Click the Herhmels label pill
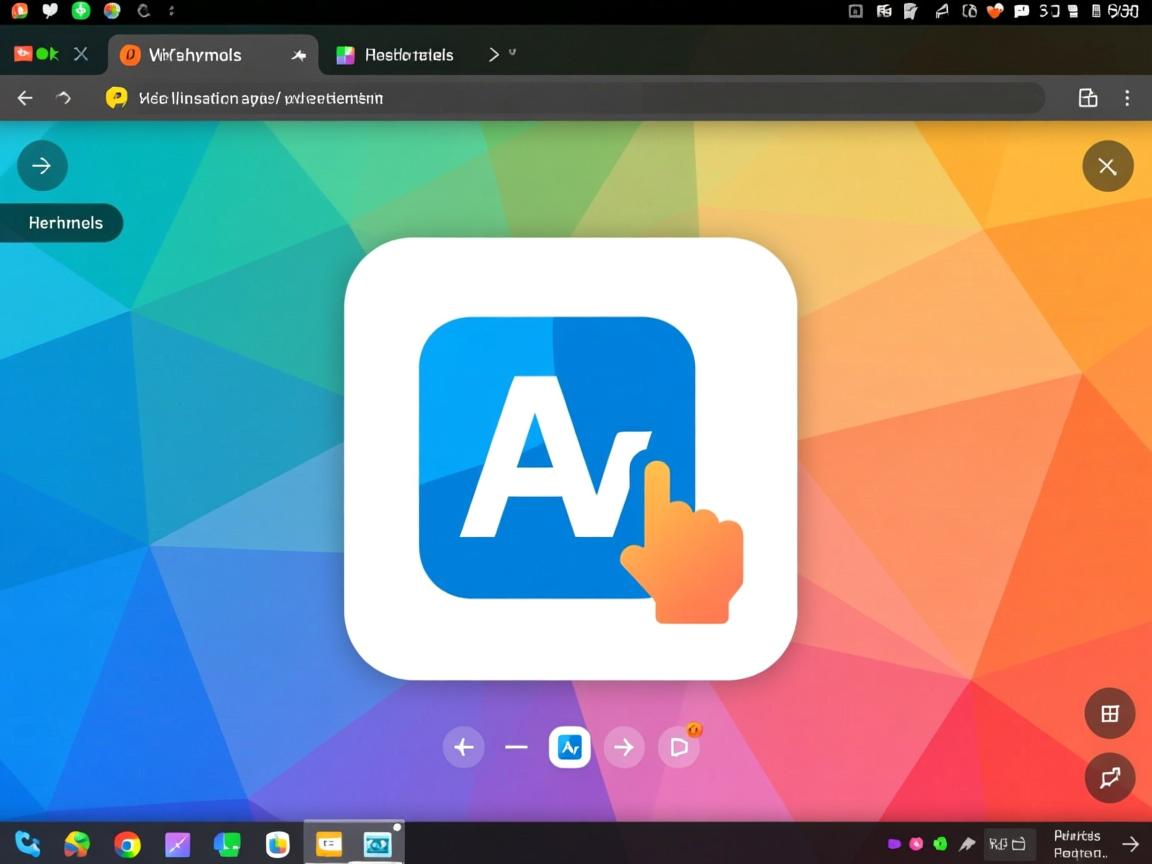 tap(63, 223)
